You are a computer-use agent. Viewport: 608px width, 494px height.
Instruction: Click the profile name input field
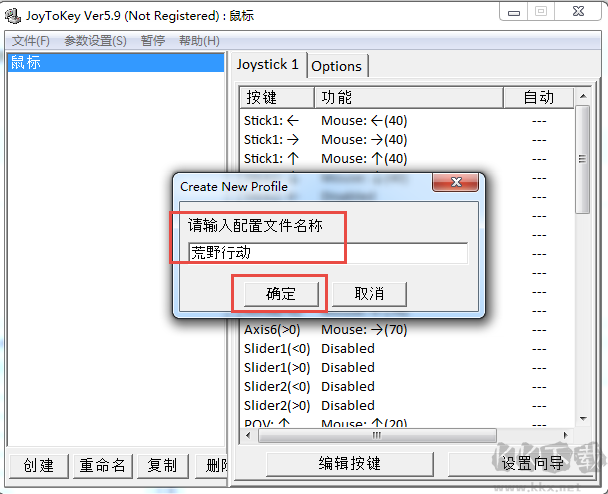tap(328, 253)
